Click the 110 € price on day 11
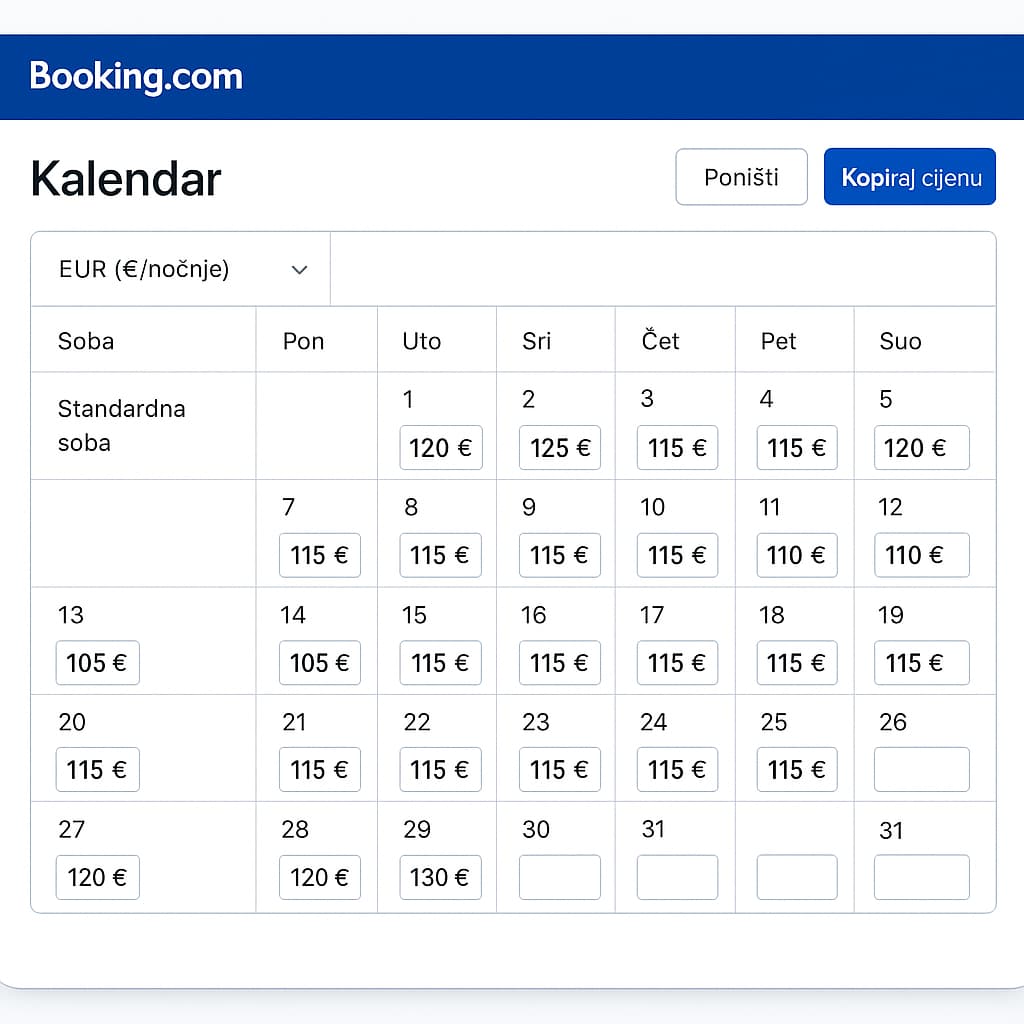This screenshot has width=1024, height=1024. (x=796, y=555)
